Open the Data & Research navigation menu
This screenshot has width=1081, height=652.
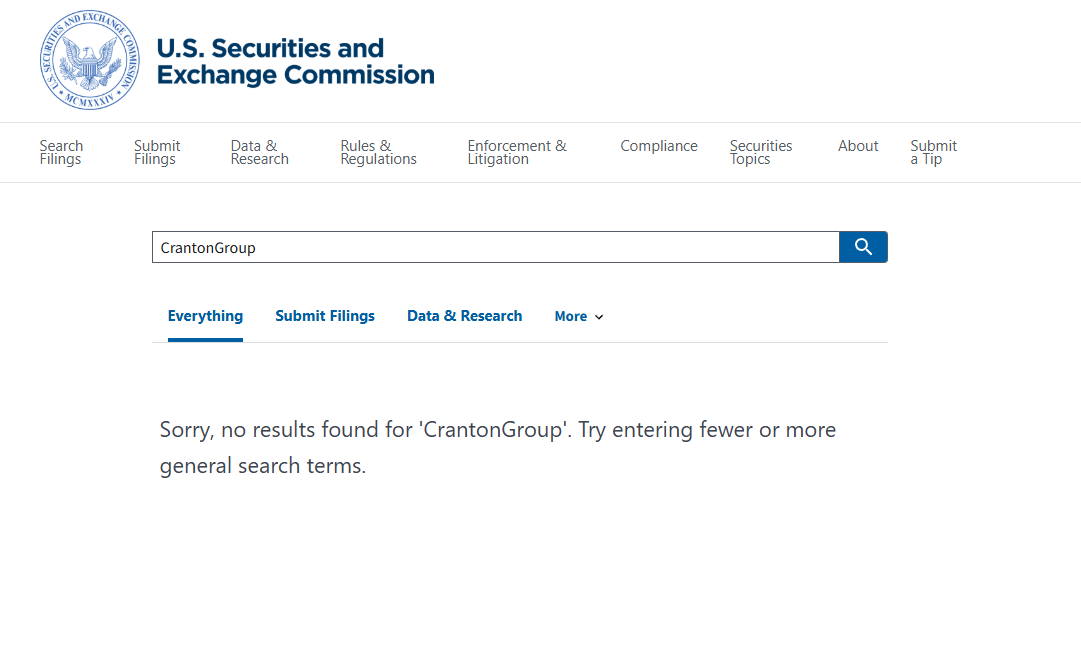[x=259, y=152]
